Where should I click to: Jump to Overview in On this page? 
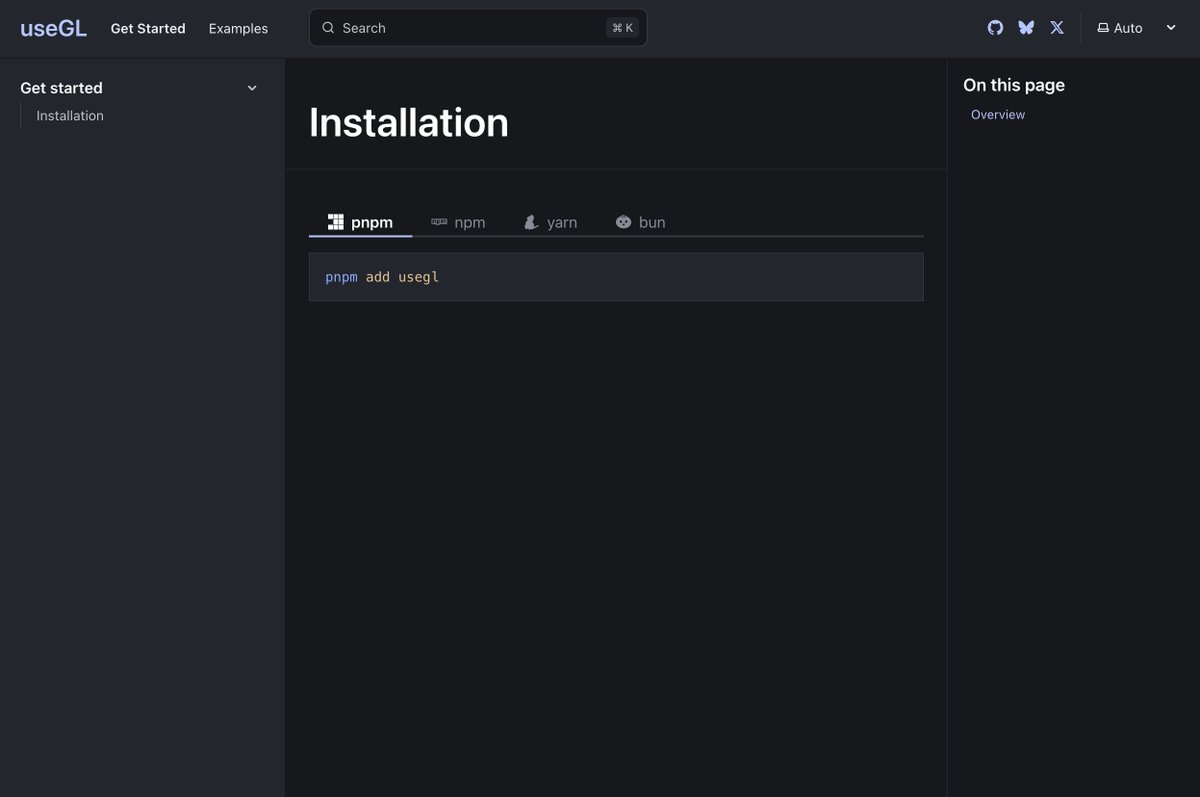(x=998, y=115)
